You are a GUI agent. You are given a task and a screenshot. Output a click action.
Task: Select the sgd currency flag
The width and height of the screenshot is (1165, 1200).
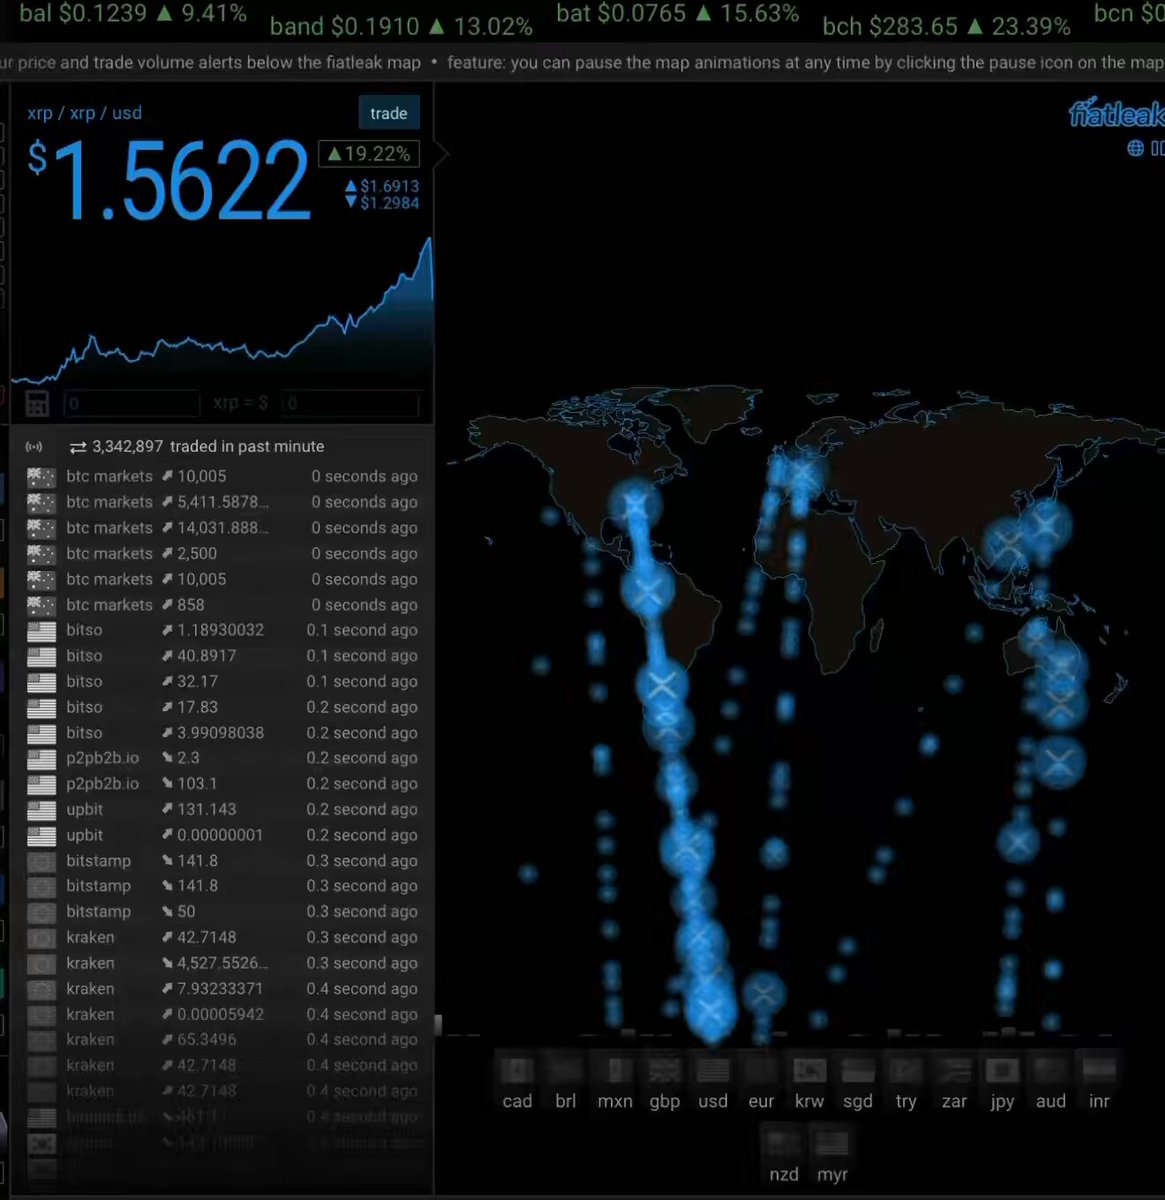[x=858, y=1071]
